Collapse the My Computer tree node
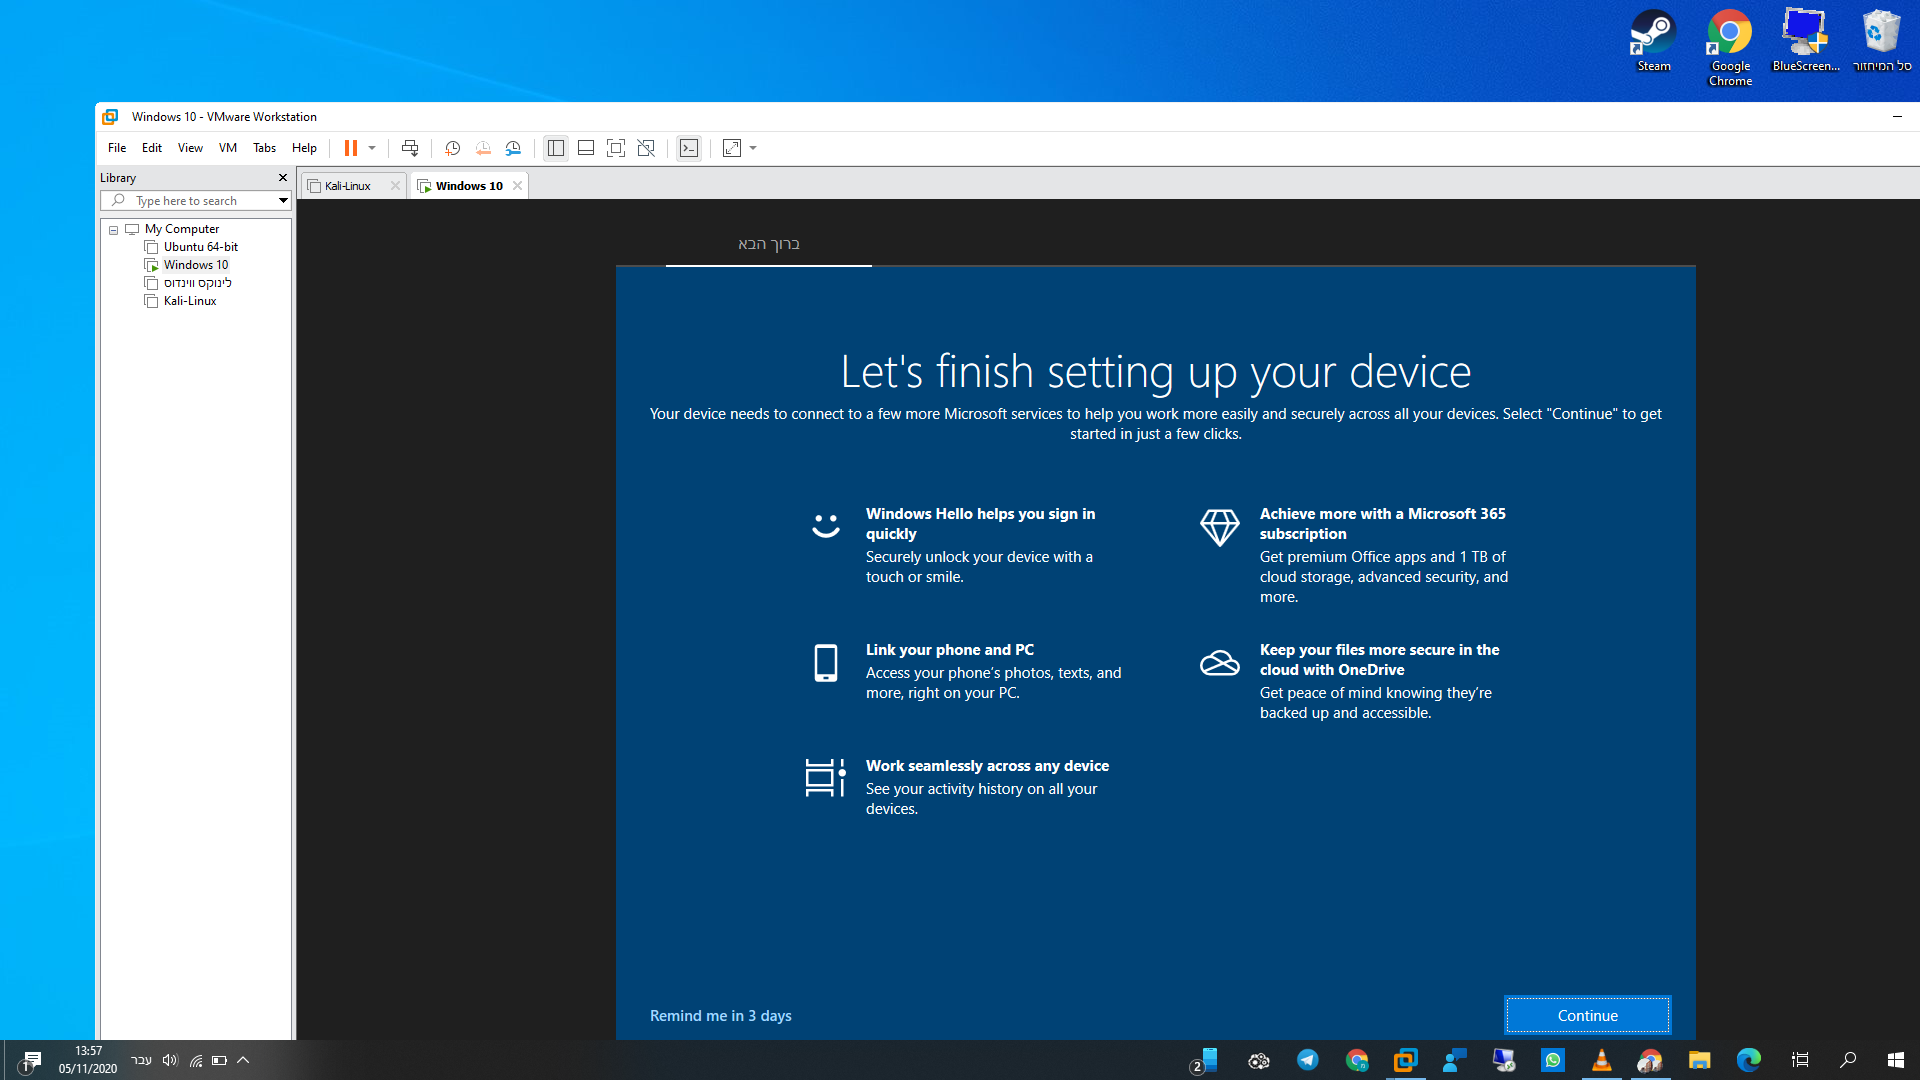Screen dimensions: 1920x1080 coord(114,230)
